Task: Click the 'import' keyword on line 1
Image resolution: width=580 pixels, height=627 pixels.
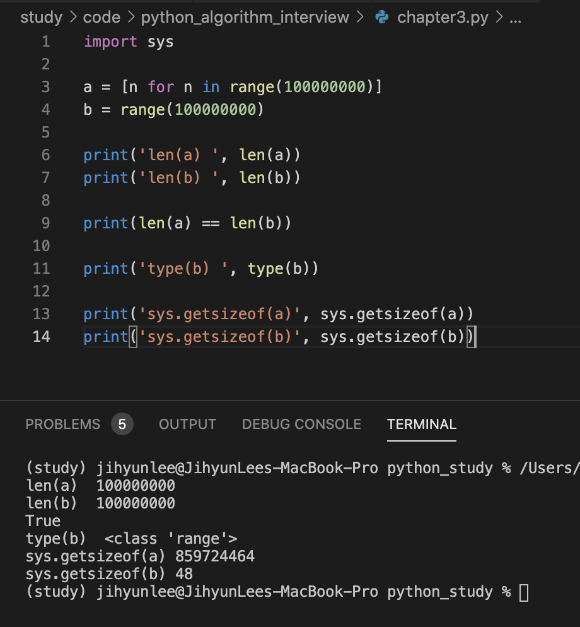Action: pyautogui.click(x=110, y=42)
